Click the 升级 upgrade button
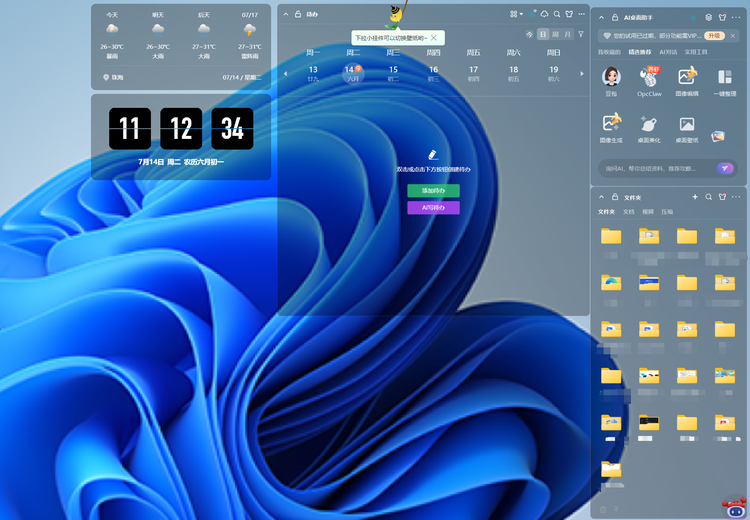750x520 pixels. click(x=714, y=36)
